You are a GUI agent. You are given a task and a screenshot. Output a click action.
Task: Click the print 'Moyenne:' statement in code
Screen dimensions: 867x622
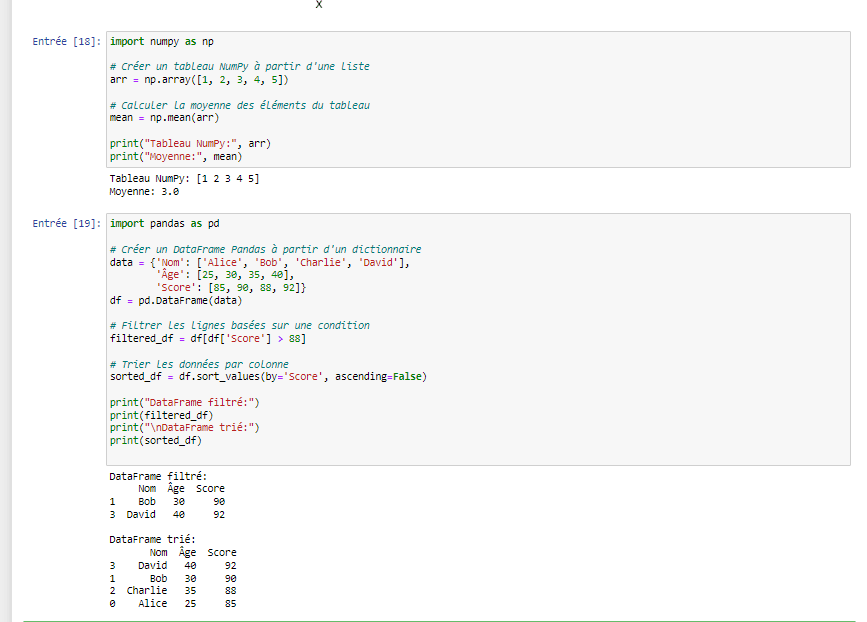point(176,156)
